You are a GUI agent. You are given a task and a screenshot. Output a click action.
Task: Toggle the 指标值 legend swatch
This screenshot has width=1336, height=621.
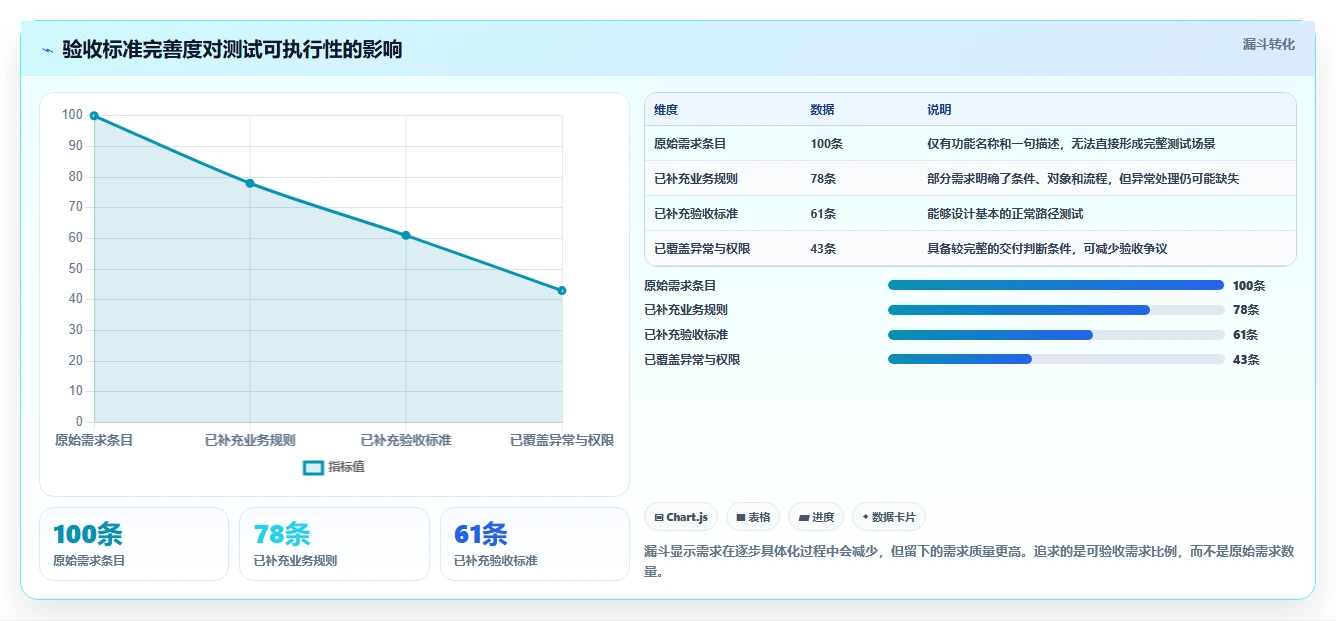[x=313, y=467]
